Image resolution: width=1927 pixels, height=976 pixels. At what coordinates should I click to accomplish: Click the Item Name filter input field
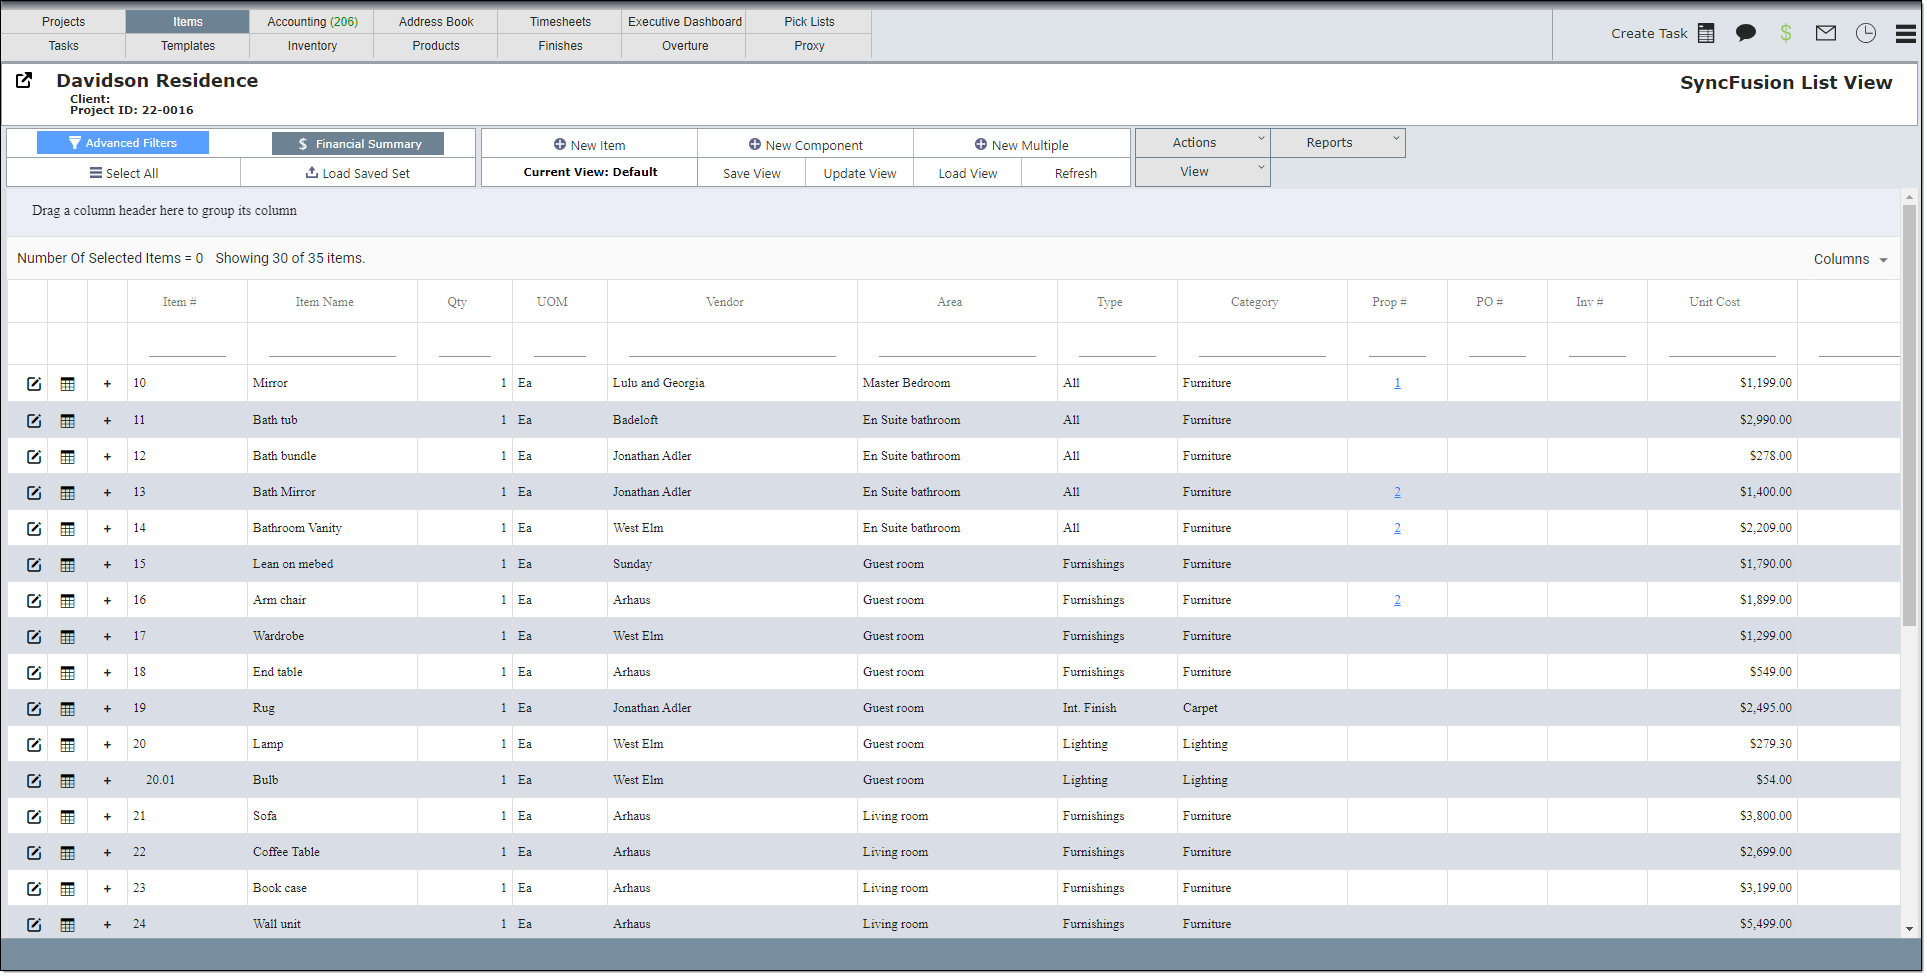[x=332, y=345]
